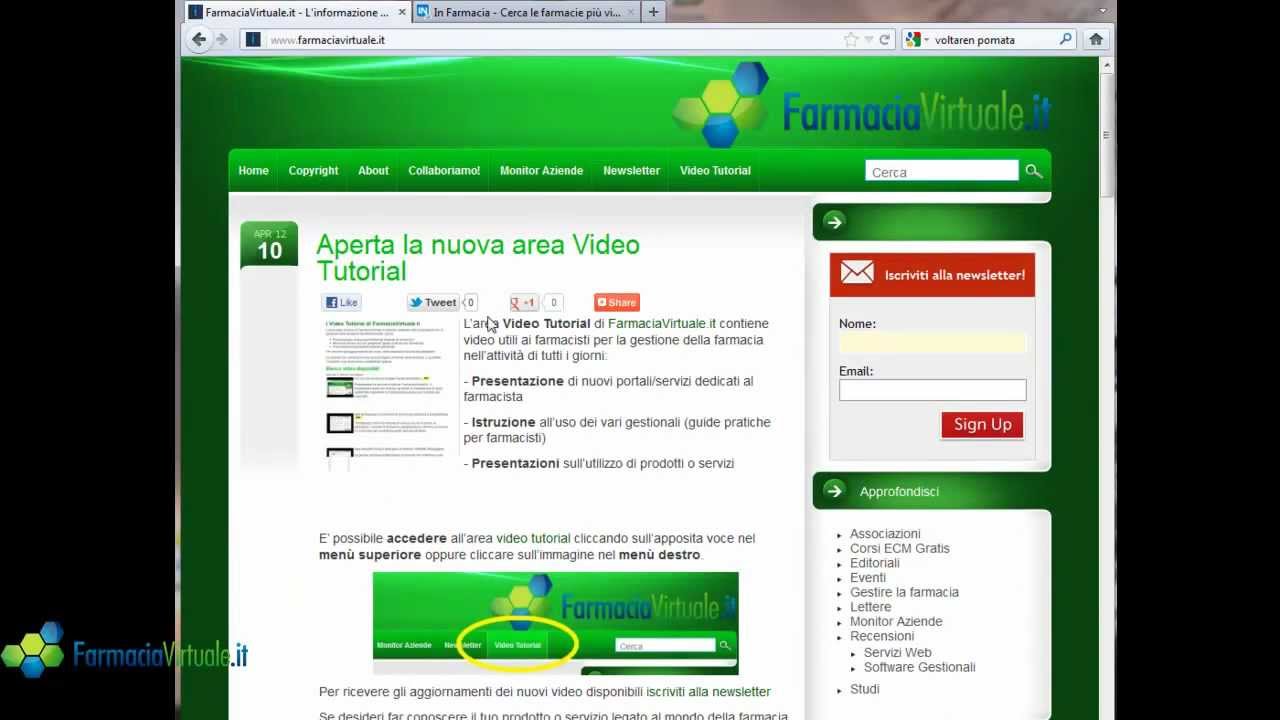Click the site Cerca search field
Image resolution: width=1280 pixels, height=720 pixels.
click(941, 171)
